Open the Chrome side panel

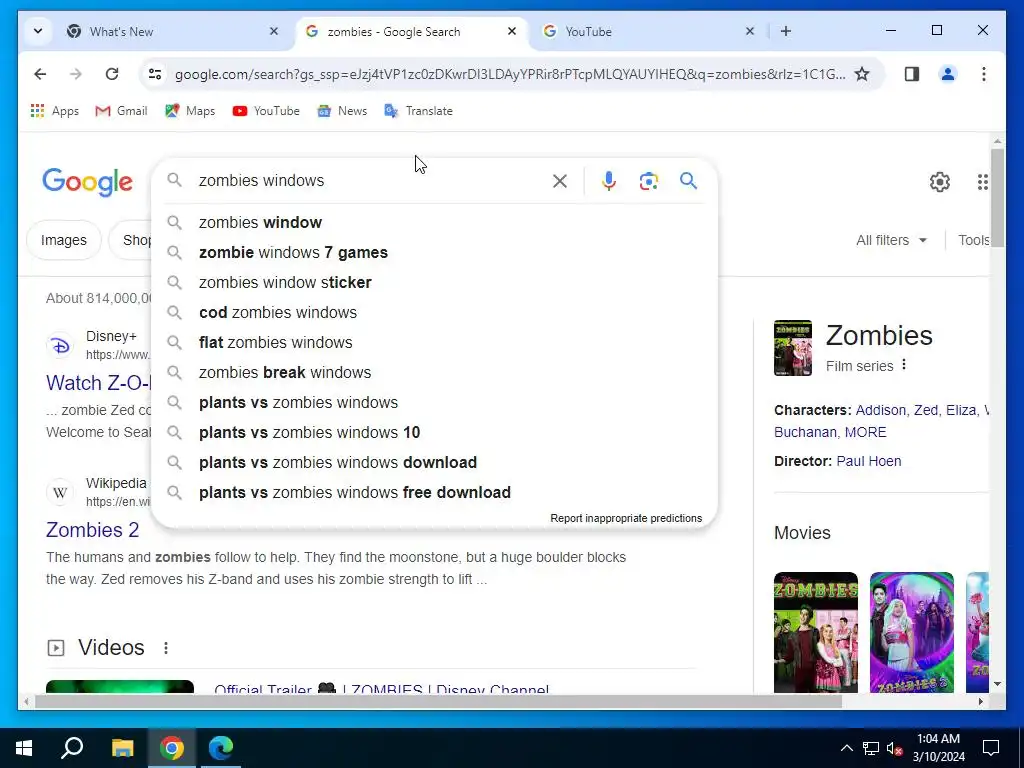click(x=912, y=74)
